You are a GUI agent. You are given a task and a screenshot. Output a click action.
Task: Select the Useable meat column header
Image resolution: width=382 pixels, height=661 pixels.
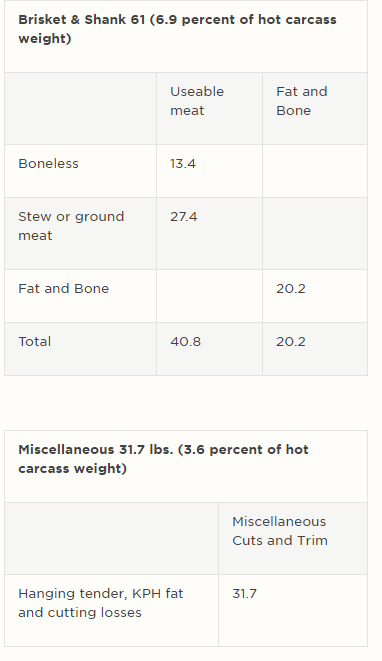point(197,101)
